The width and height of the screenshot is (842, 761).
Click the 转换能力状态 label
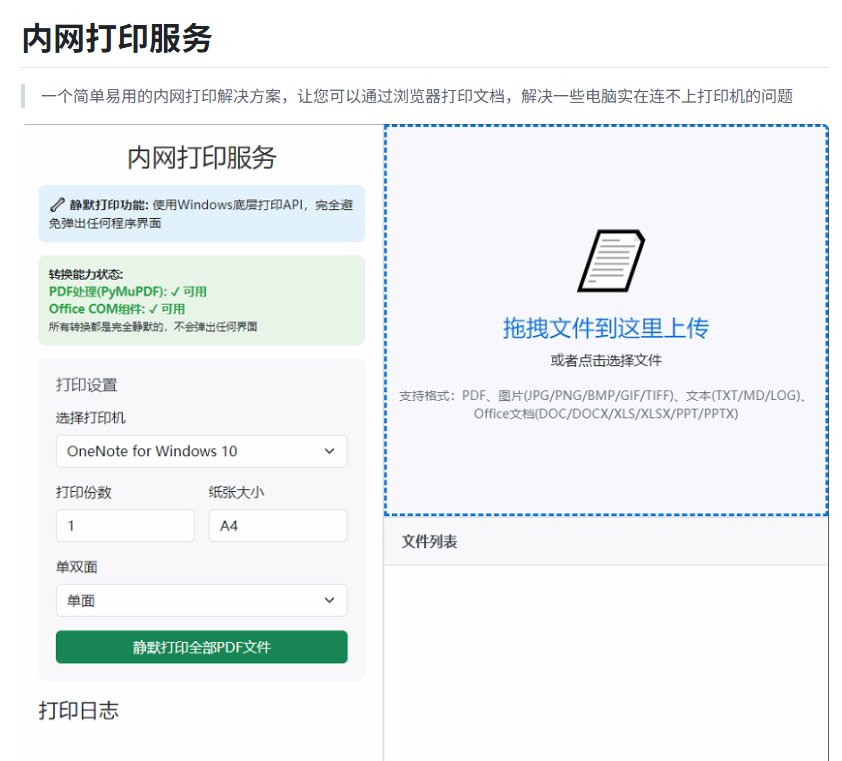coord(86,274)
